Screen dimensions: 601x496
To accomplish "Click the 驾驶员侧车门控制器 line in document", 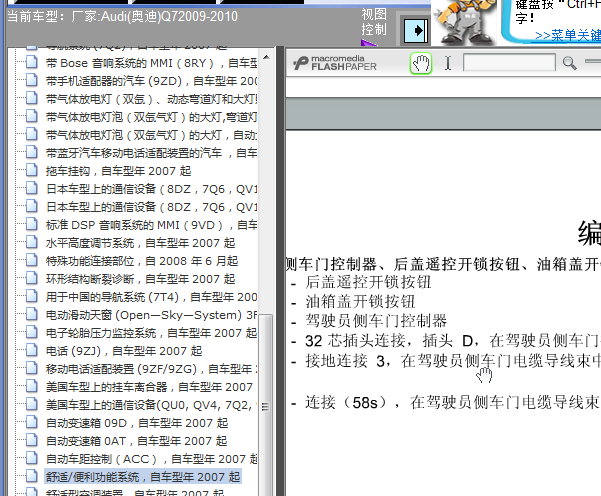I will [376, 321].
